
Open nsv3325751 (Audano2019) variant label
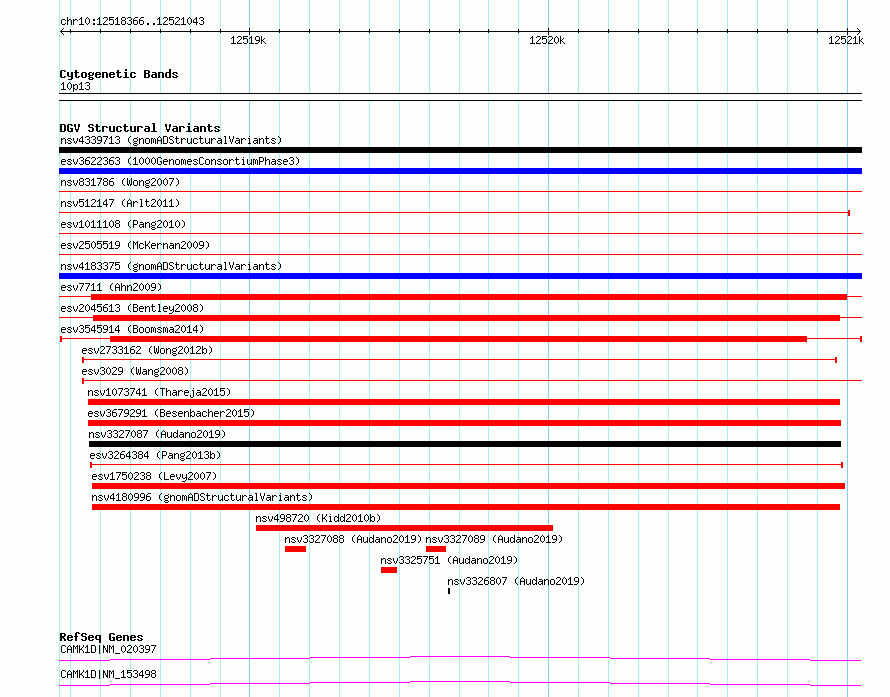pos(449,560)
